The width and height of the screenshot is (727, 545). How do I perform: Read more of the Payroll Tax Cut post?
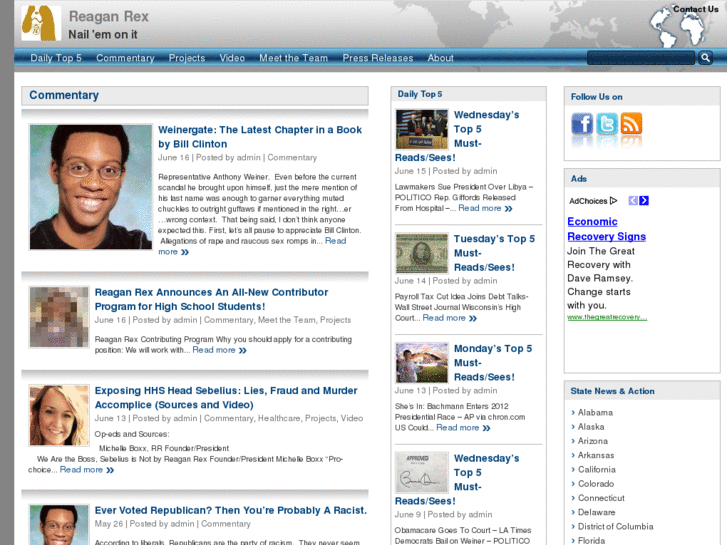point(449,318)
